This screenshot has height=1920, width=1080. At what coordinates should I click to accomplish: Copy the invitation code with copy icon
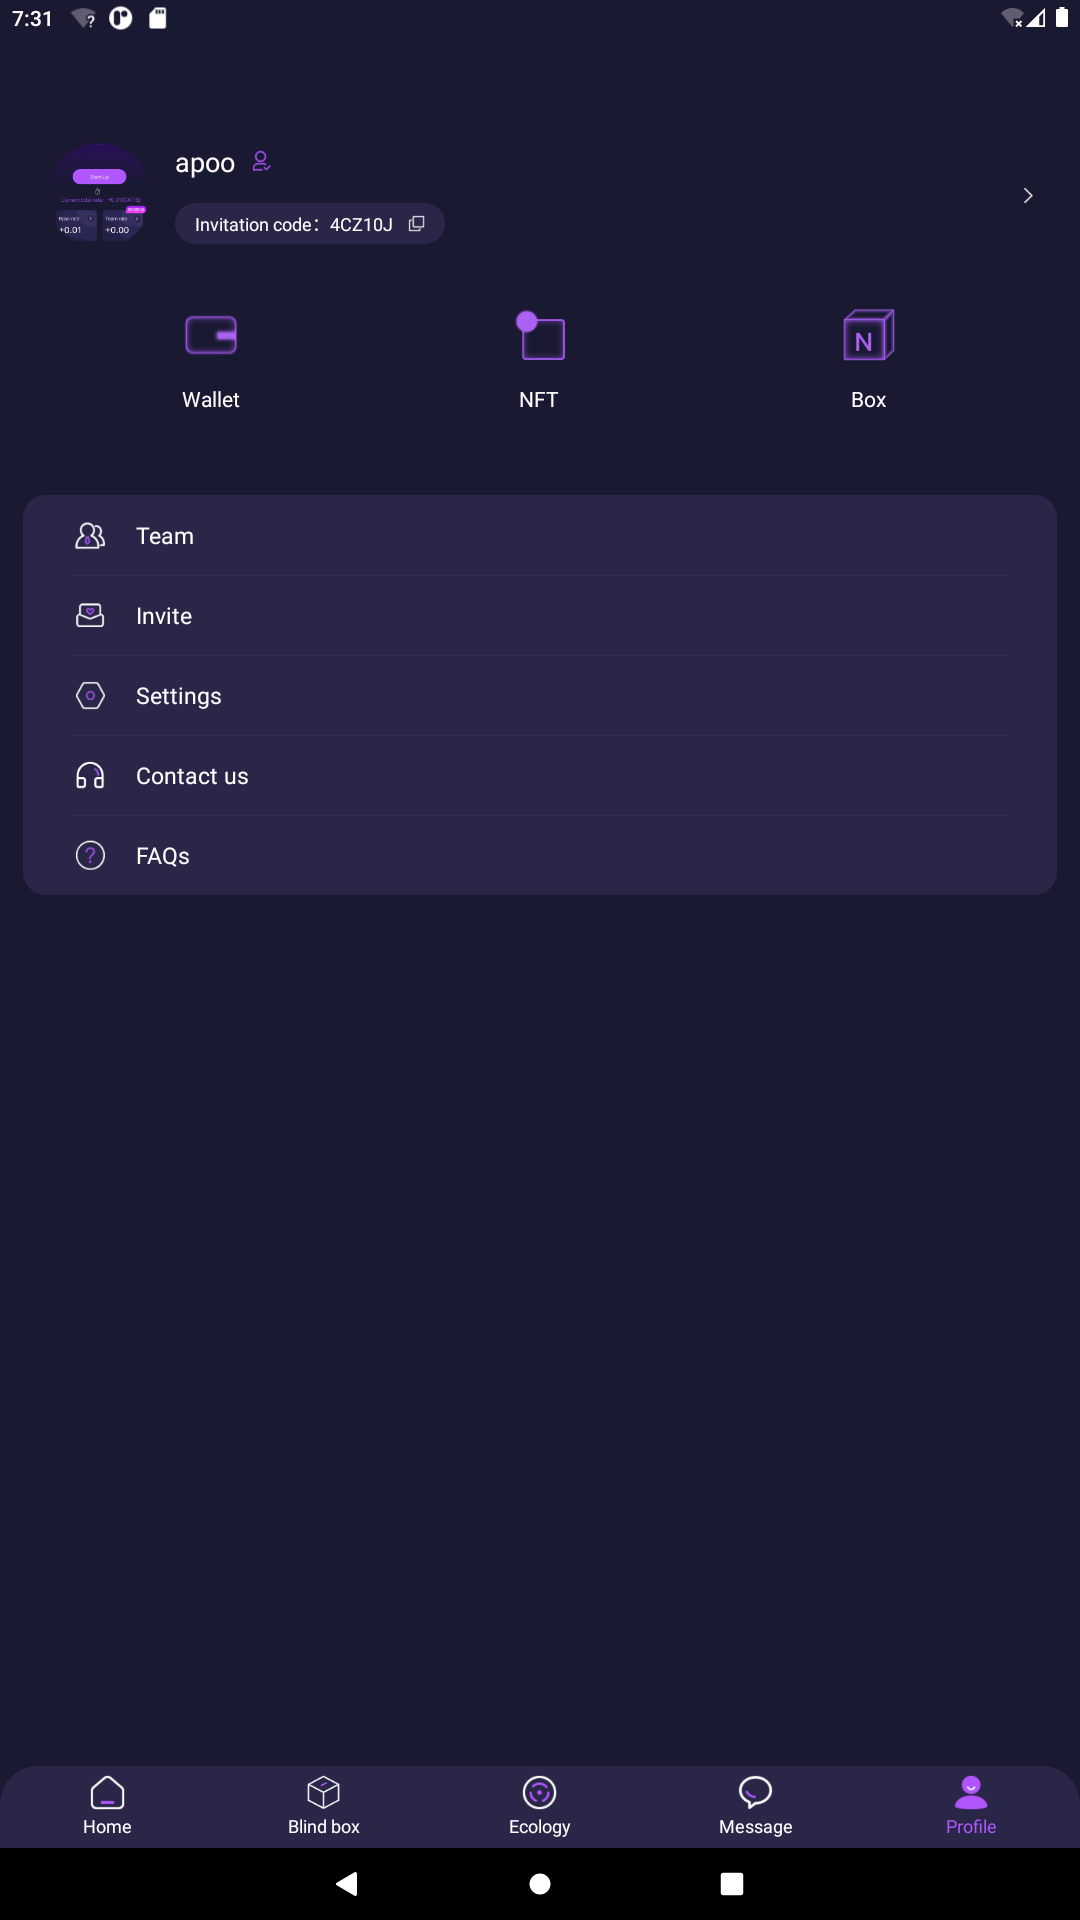417,224
